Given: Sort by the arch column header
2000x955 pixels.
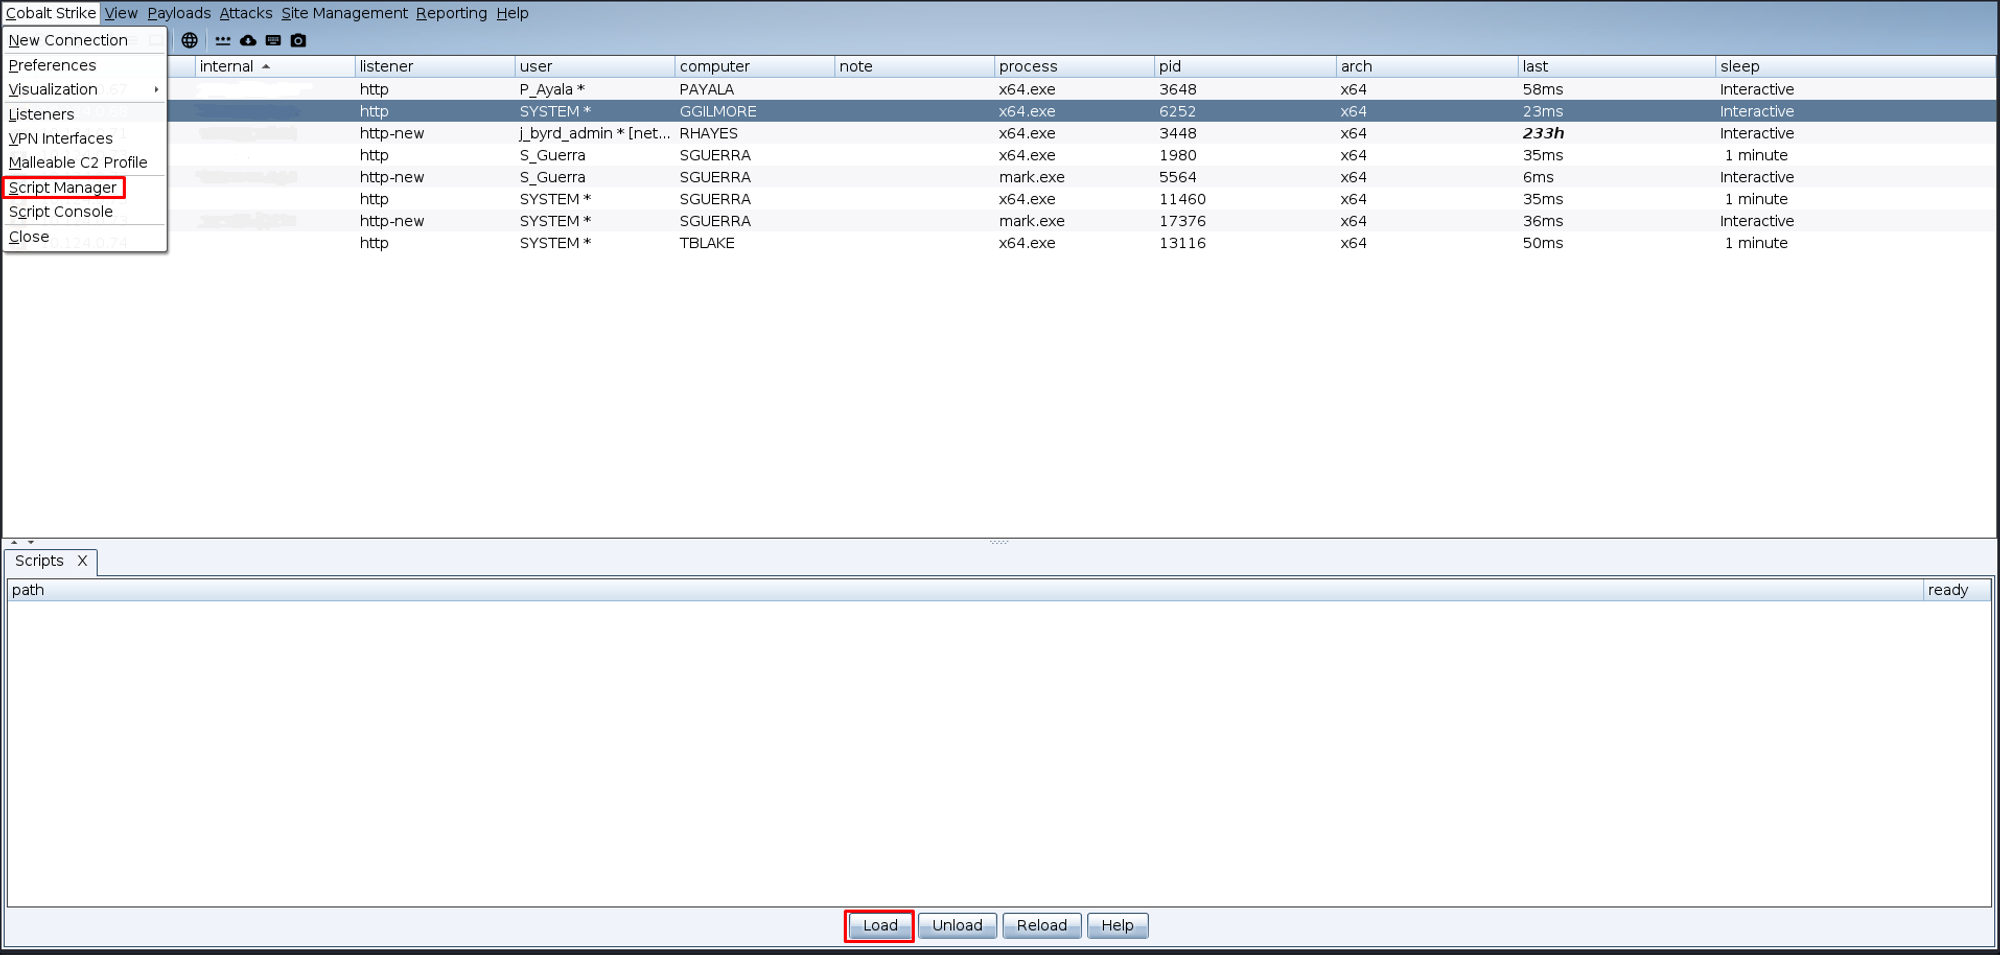Looking at the screenshot, I should [1428, 66].
